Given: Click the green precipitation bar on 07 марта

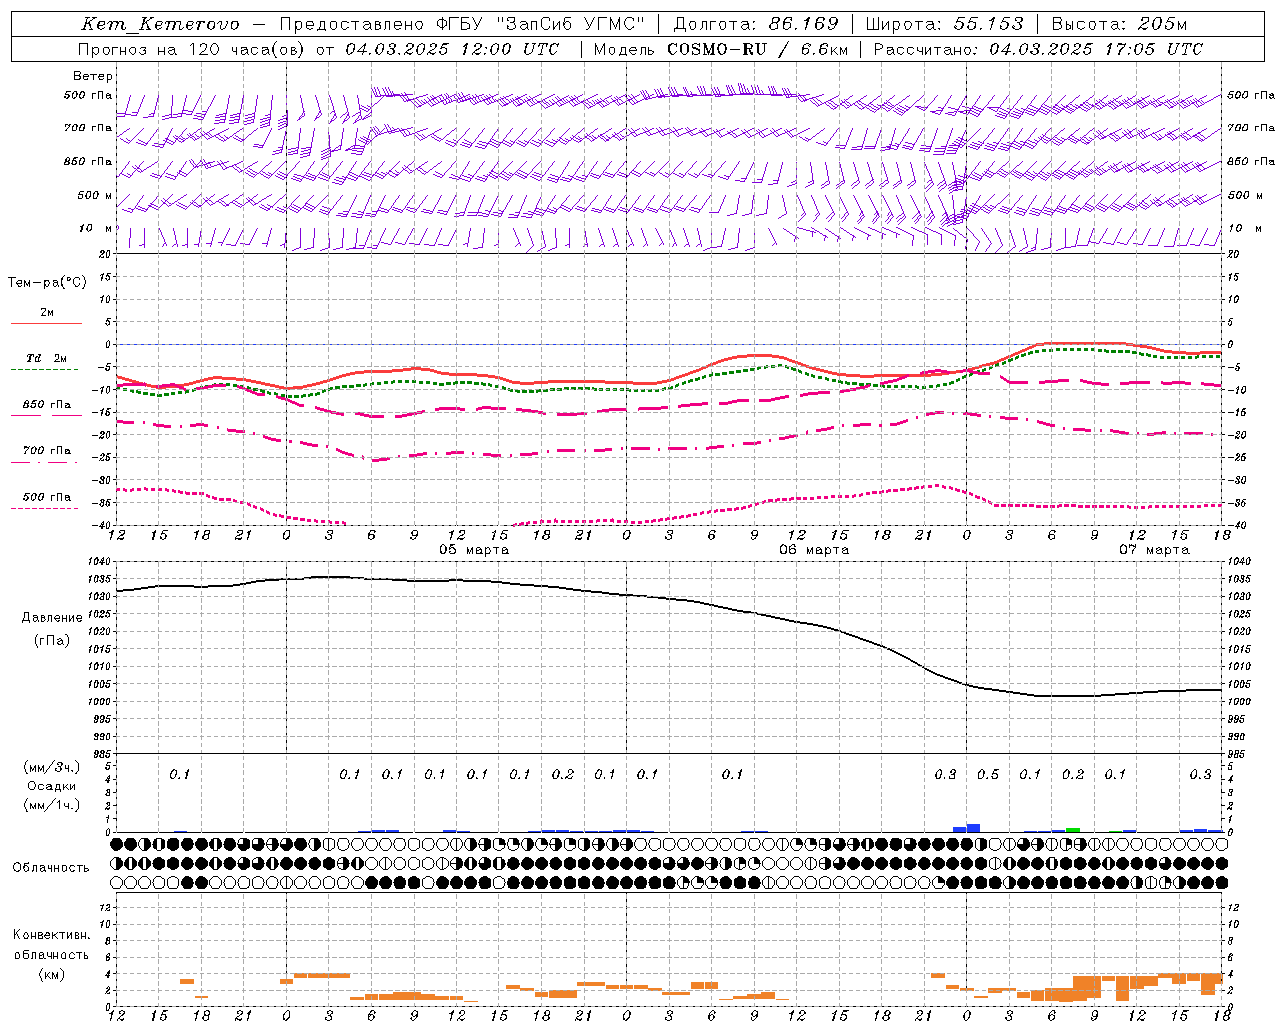Looking at the screenshot, I should click(x=1073, y=830).
